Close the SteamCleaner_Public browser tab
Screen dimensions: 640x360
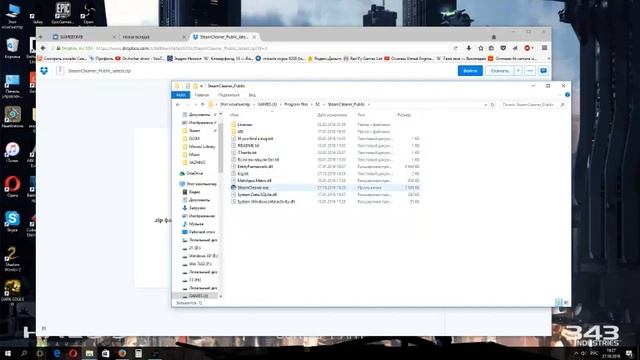pyautogui.click(x=254, y=37)
